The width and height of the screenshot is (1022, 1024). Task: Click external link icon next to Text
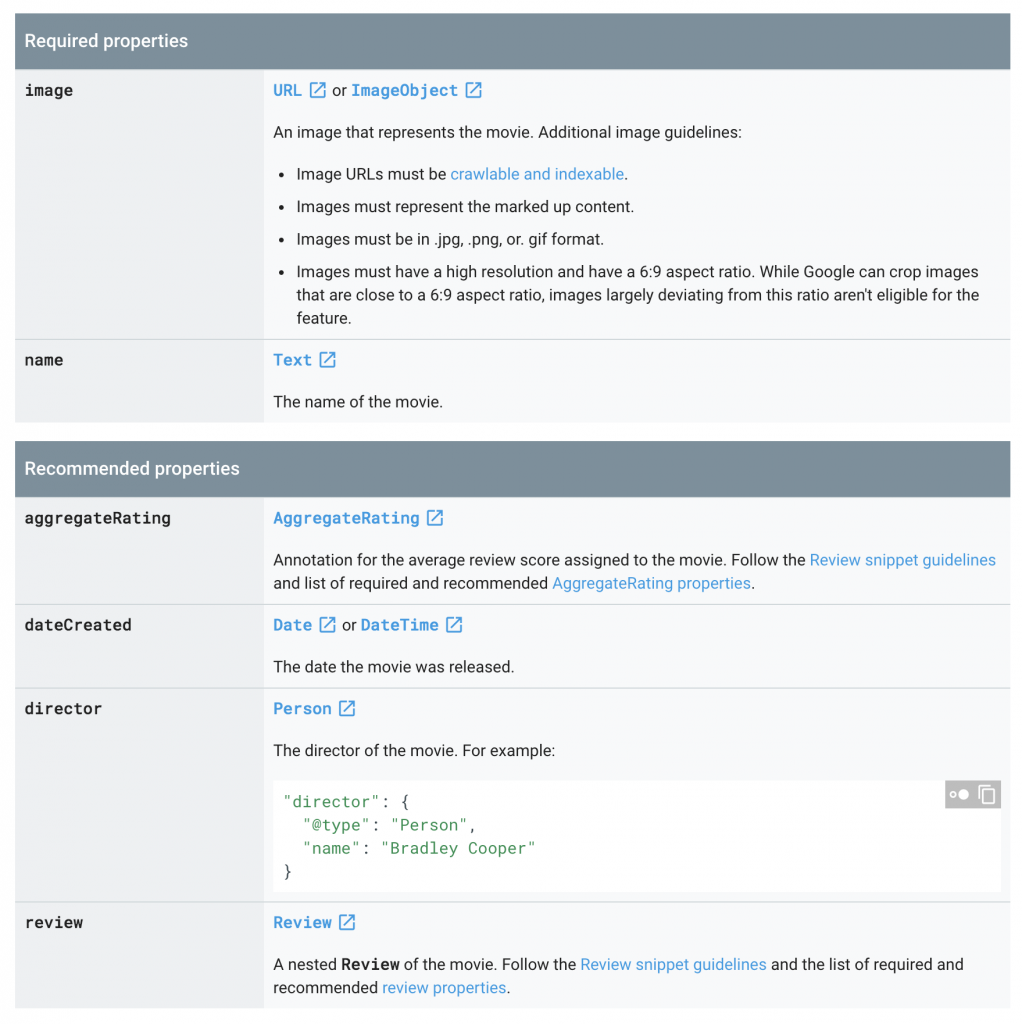[327, 360]
